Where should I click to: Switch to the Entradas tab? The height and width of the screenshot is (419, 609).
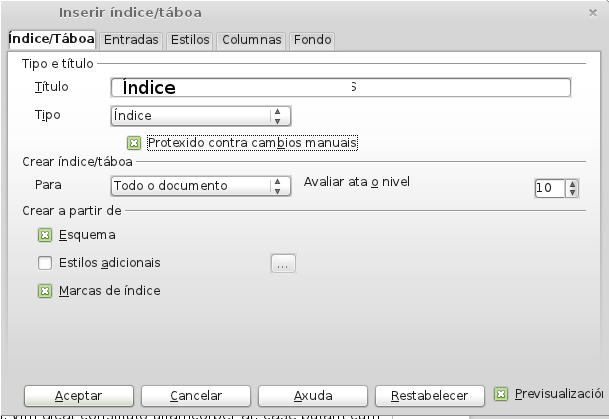click(131, 40)
